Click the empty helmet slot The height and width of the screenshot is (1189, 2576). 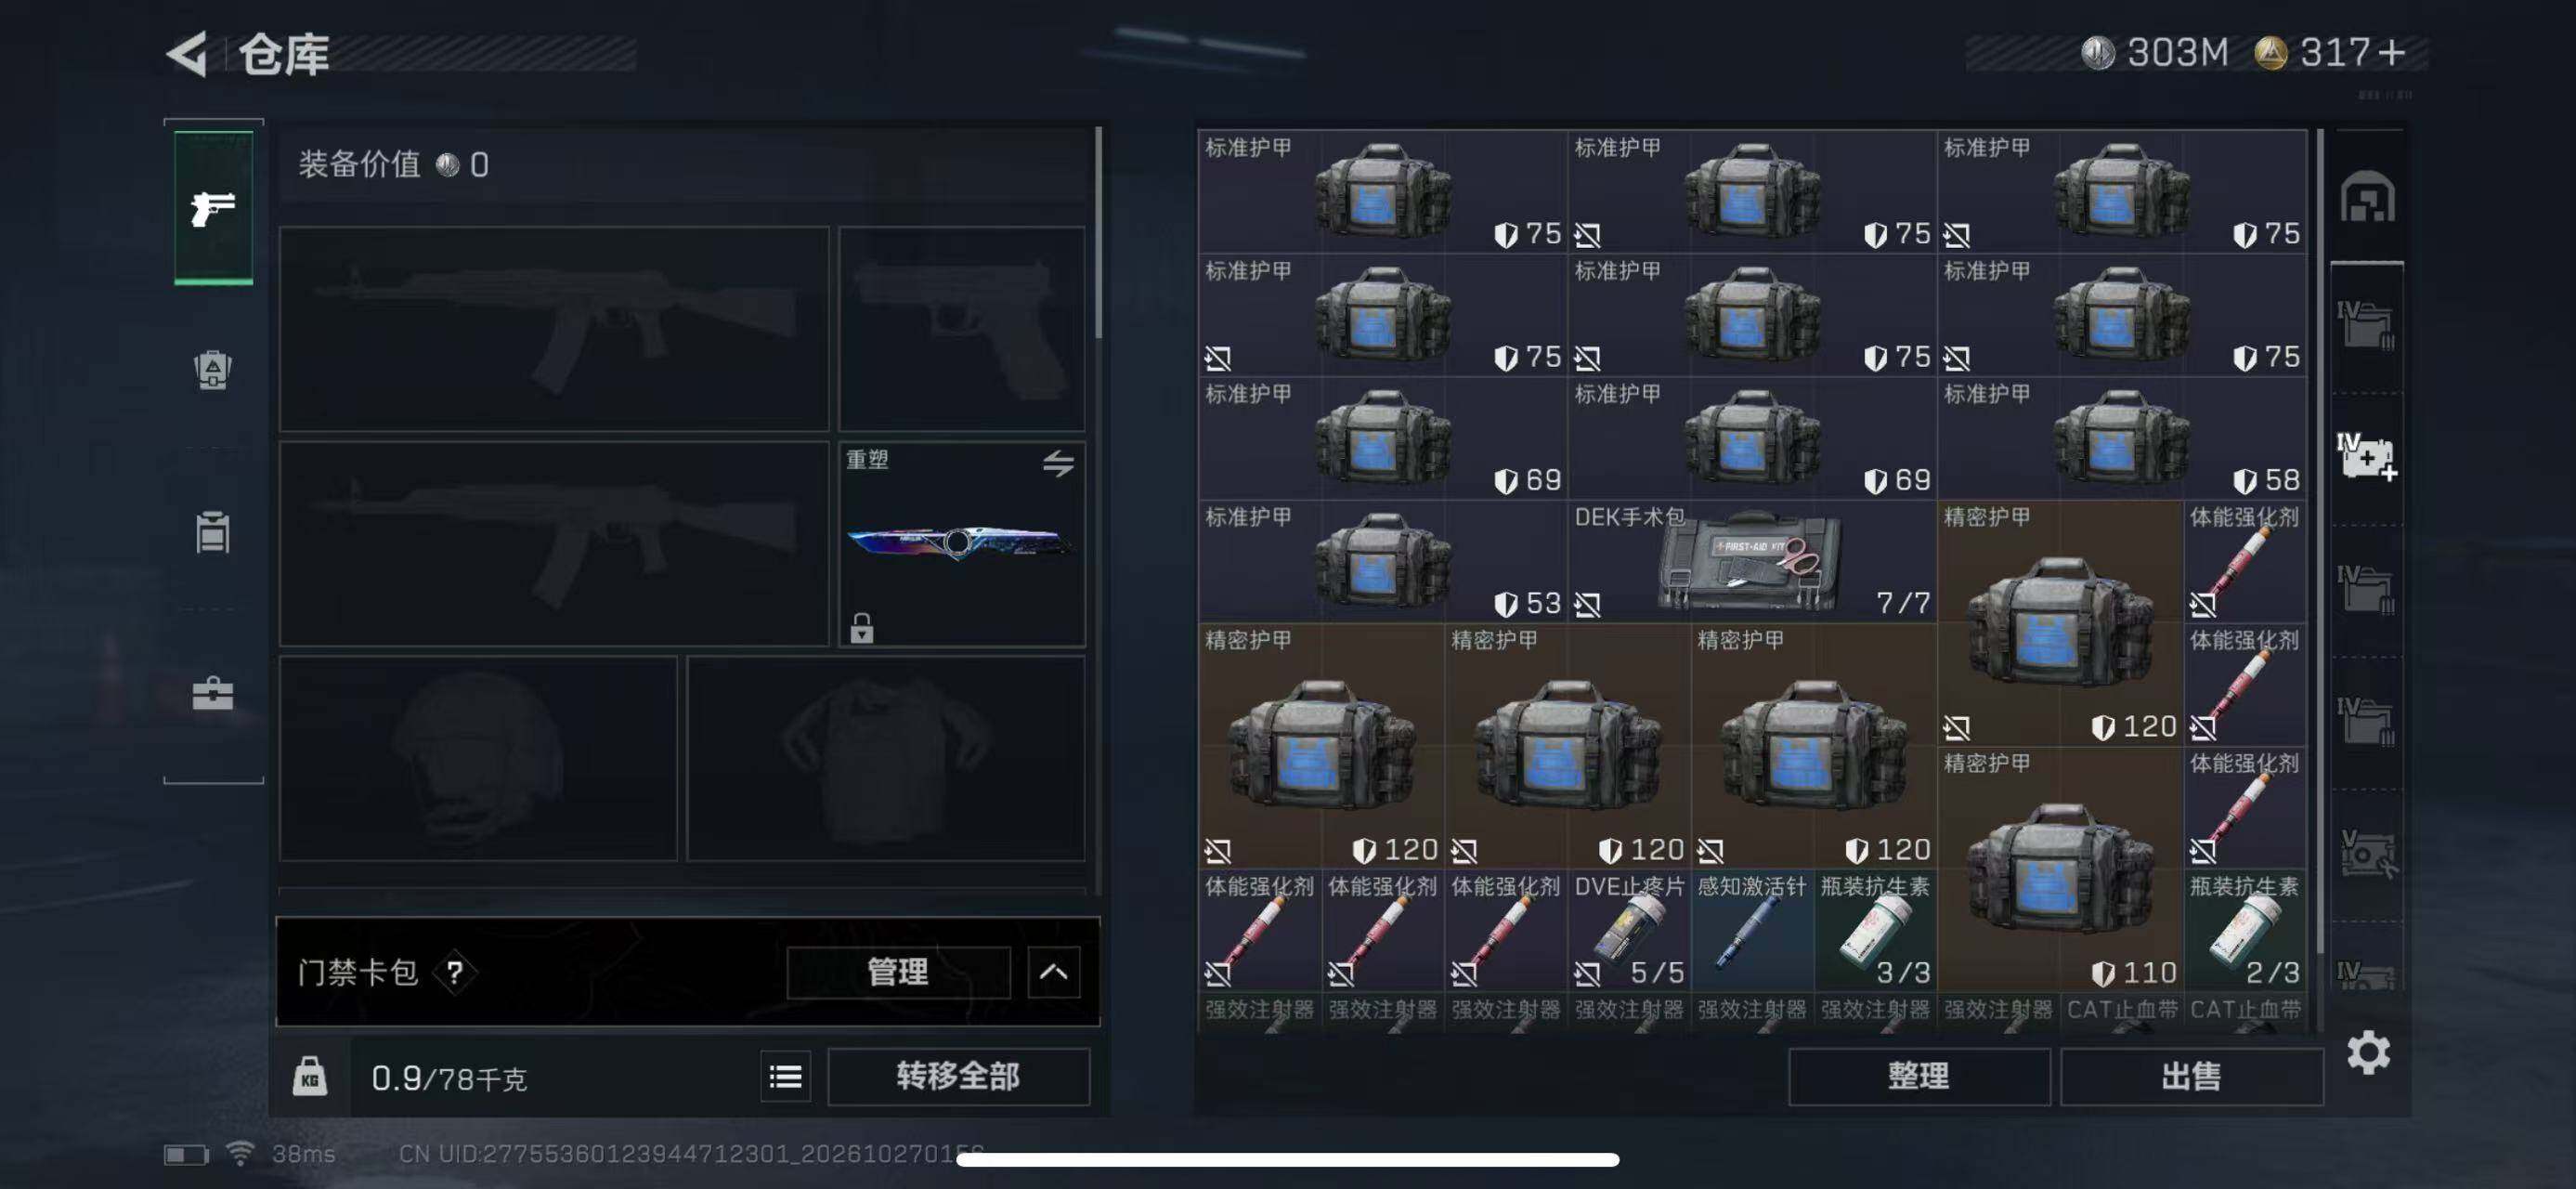(x=478, y=759)
